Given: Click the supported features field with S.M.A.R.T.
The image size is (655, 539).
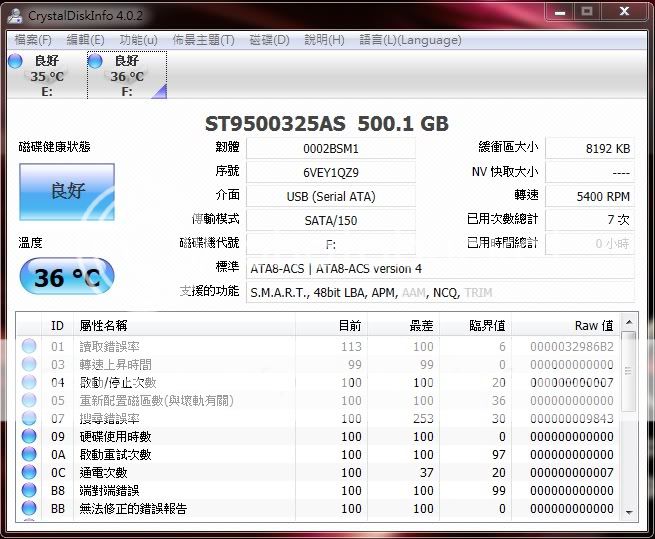Looking at the screenshot, I should click(440, 292).
